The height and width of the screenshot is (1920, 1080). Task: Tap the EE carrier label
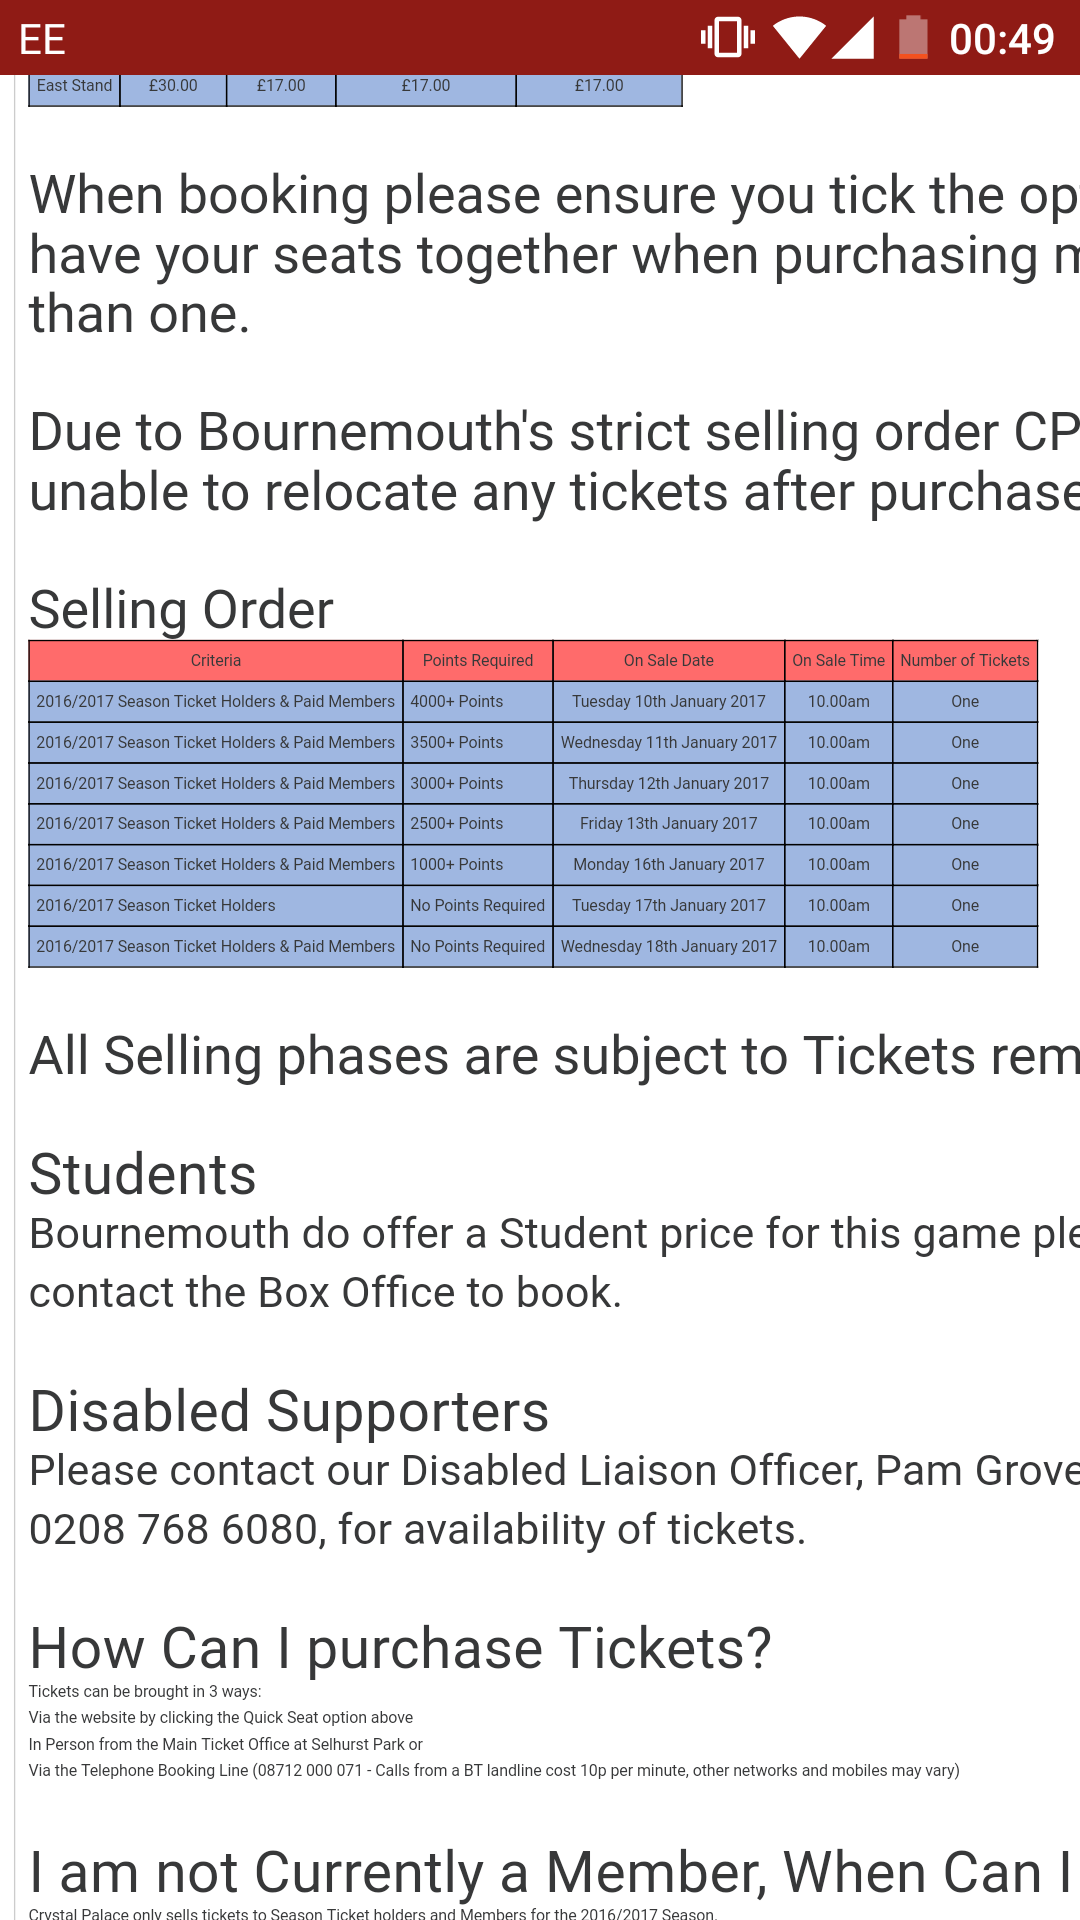(x=42, y=40)
